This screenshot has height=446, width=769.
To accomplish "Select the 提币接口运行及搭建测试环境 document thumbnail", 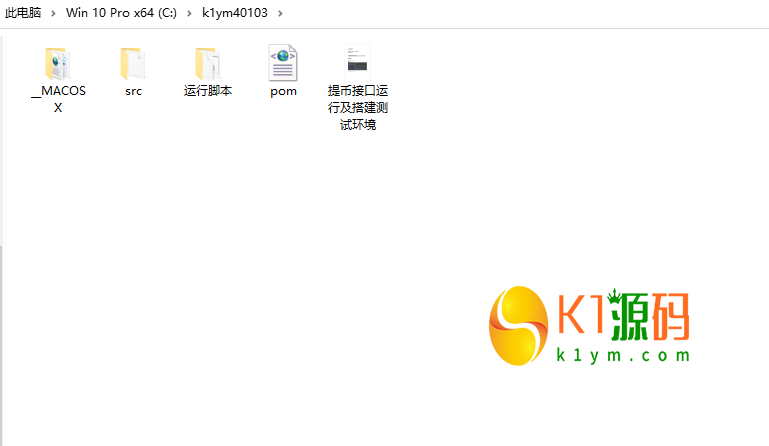I will tap(358, 63).
